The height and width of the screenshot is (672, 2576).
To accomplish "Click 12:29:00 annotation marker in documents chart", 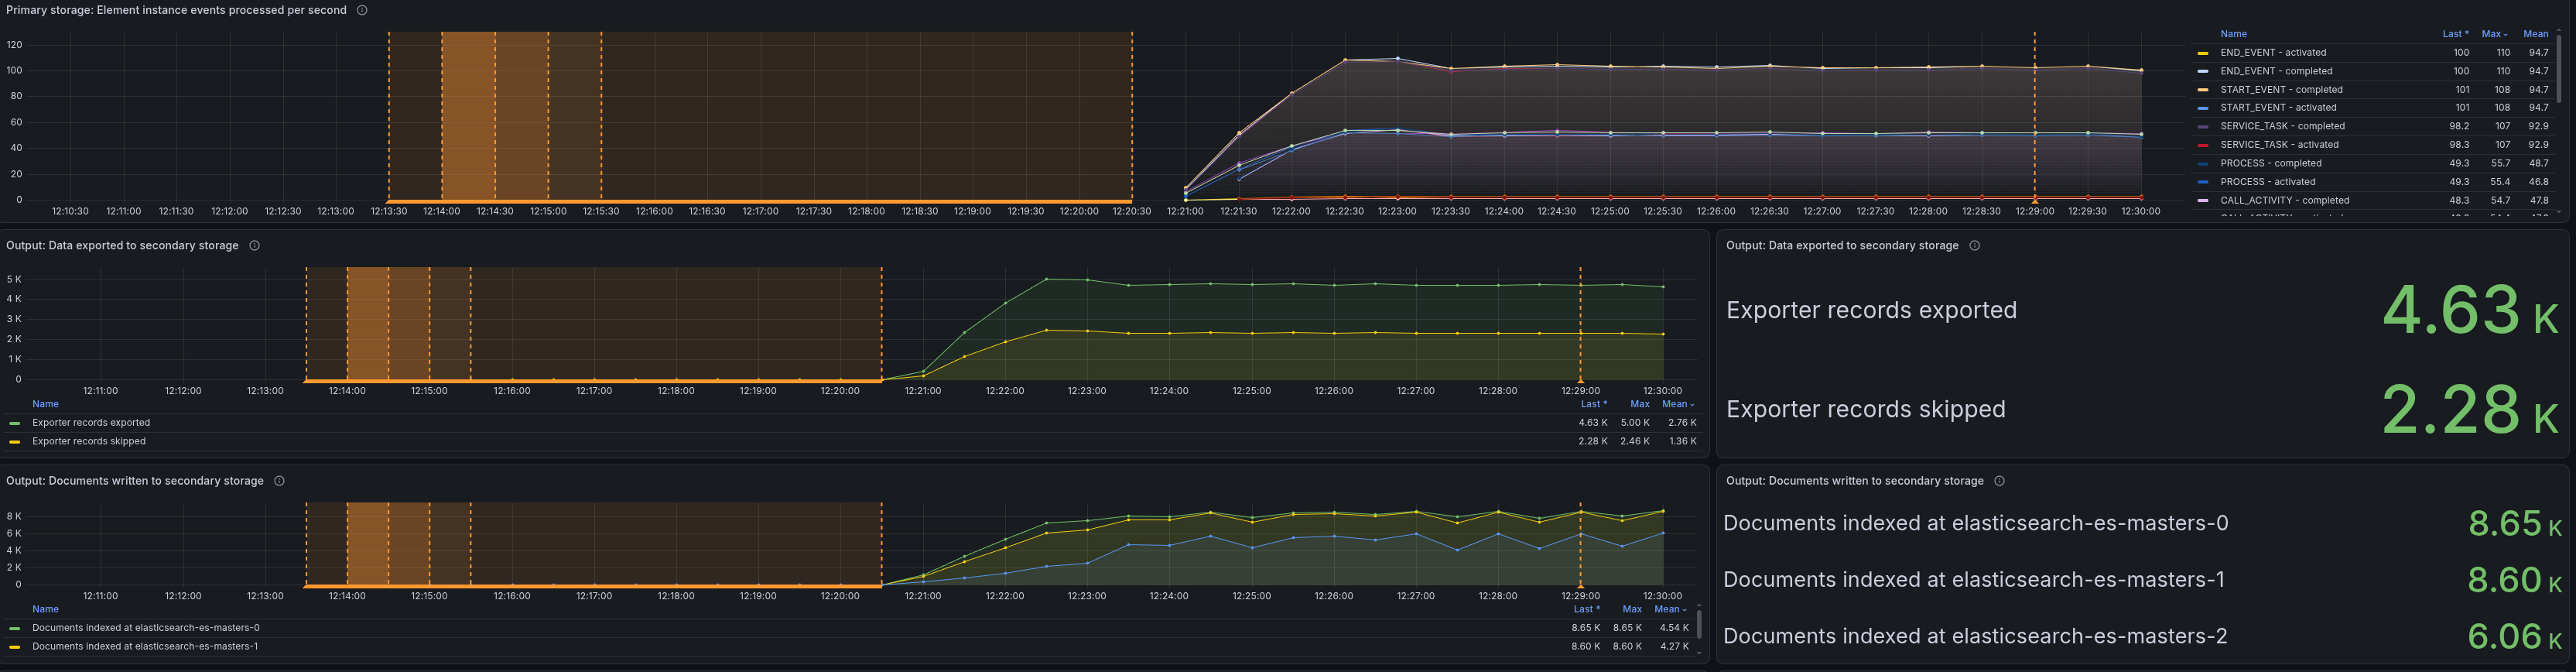I will coord(1580,585).
